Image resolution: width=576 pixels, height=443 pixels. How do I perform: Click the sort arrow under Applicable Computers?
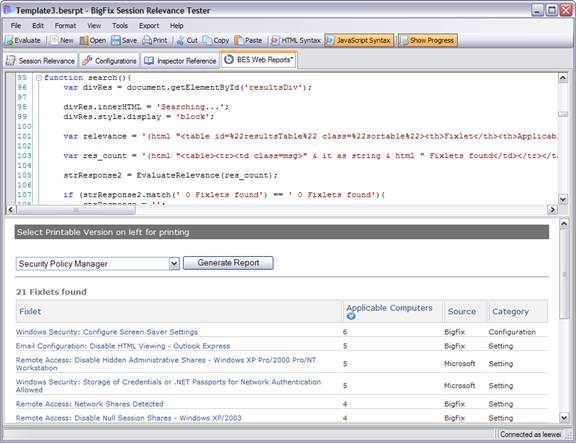(351, 316)
